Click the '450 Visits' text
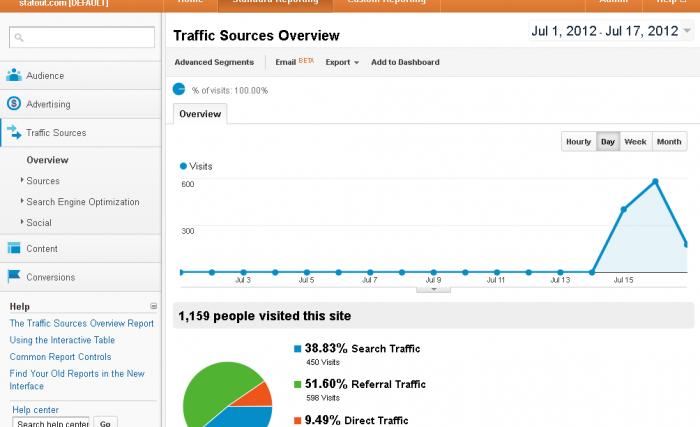 323,362
